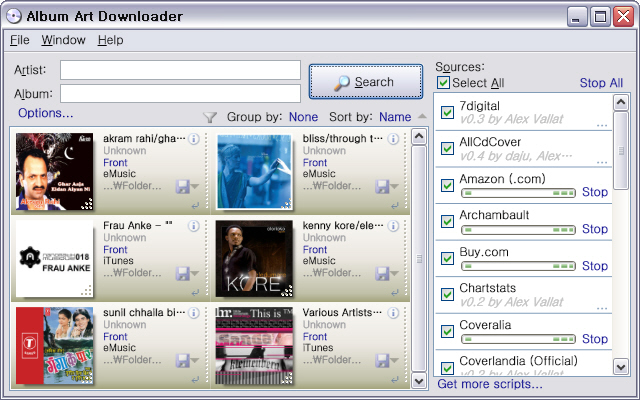Screen dimensions: 640x400
Task: Expand save options arrow for Frau Anke
Action: point(195,274)
